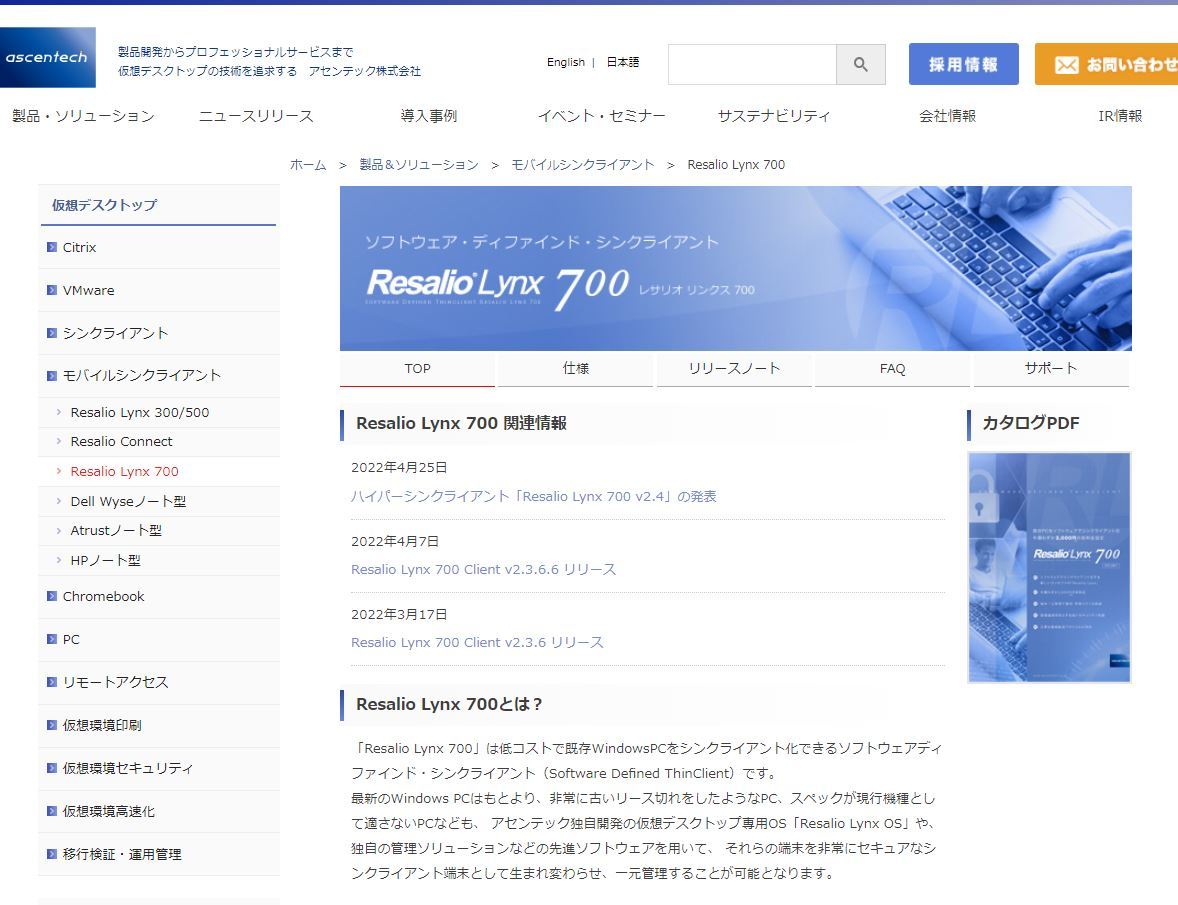This screenshot has height=905, width=1178.
Task: Switch to the サポート tab
Action: [1051, 369]
